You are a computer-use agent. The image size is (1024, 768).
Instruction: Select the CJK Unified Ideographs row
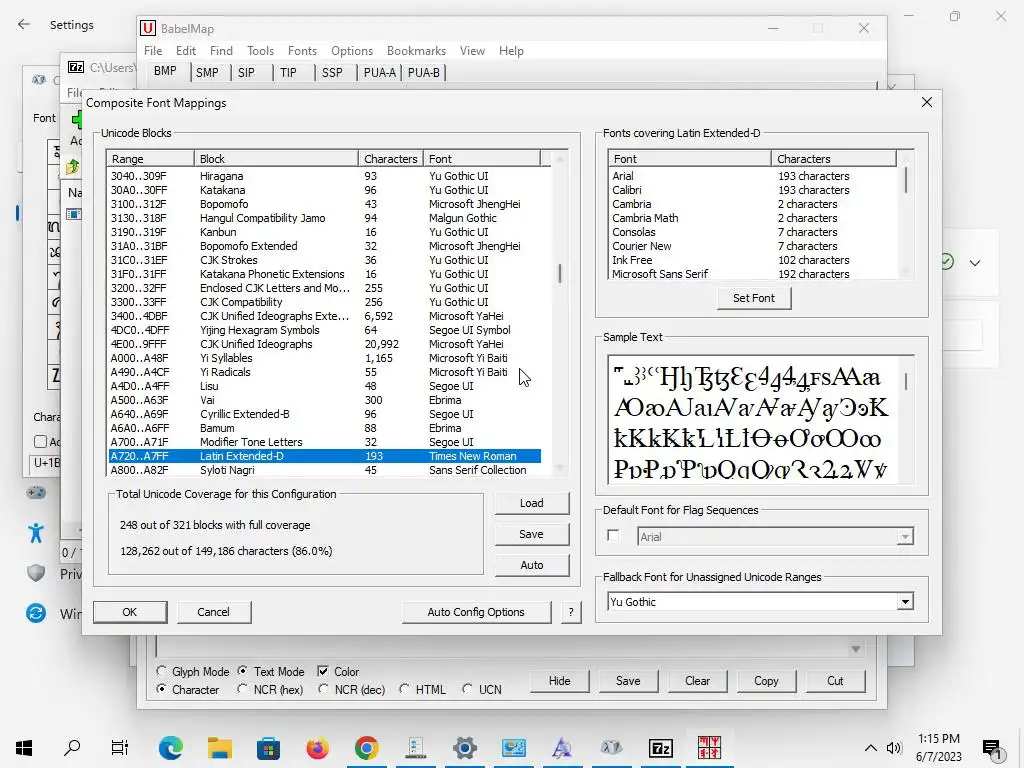(325, 344)
